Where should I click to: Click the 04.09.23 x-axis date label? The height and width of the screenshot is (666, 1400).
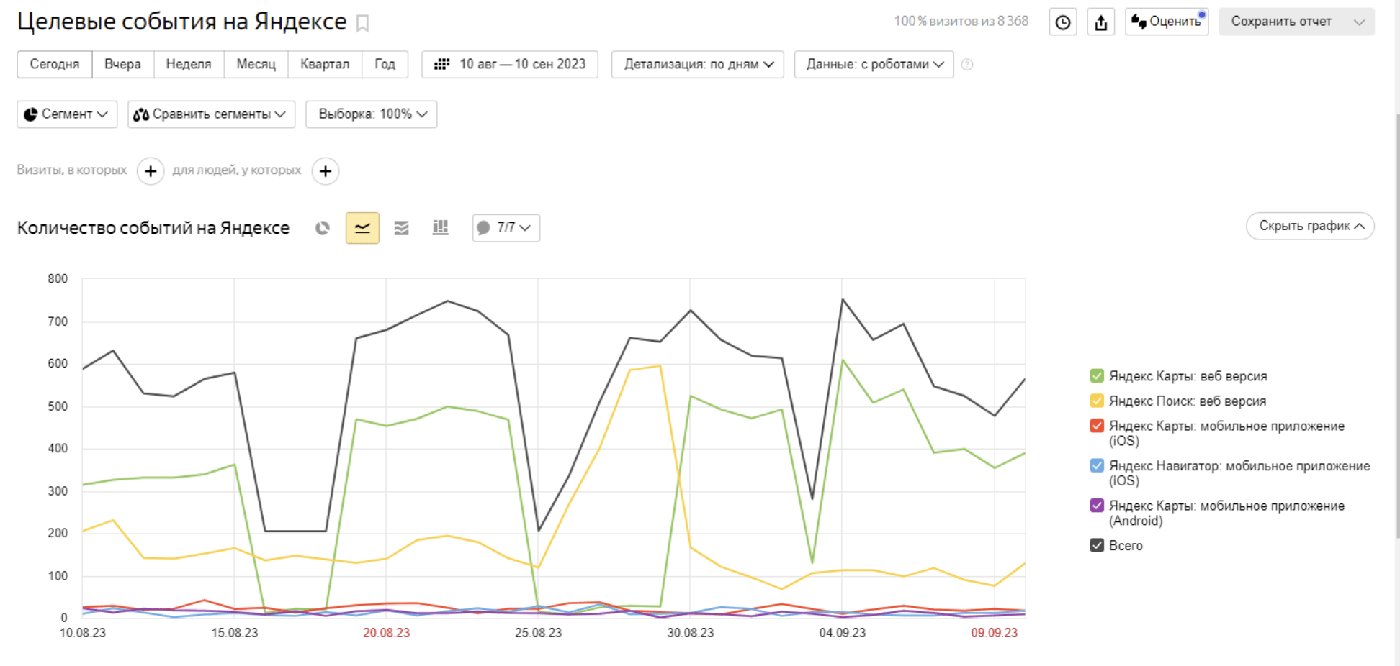(843, 633)
